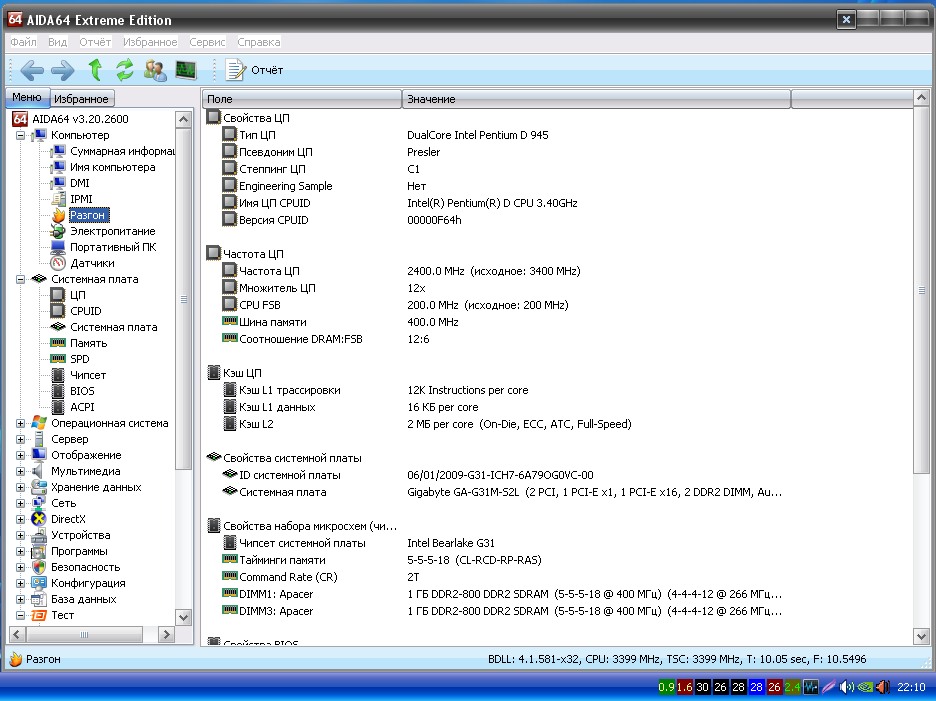Click the Поле column header
This screenshot has width=936, height=701.
(x=302, y=99)
